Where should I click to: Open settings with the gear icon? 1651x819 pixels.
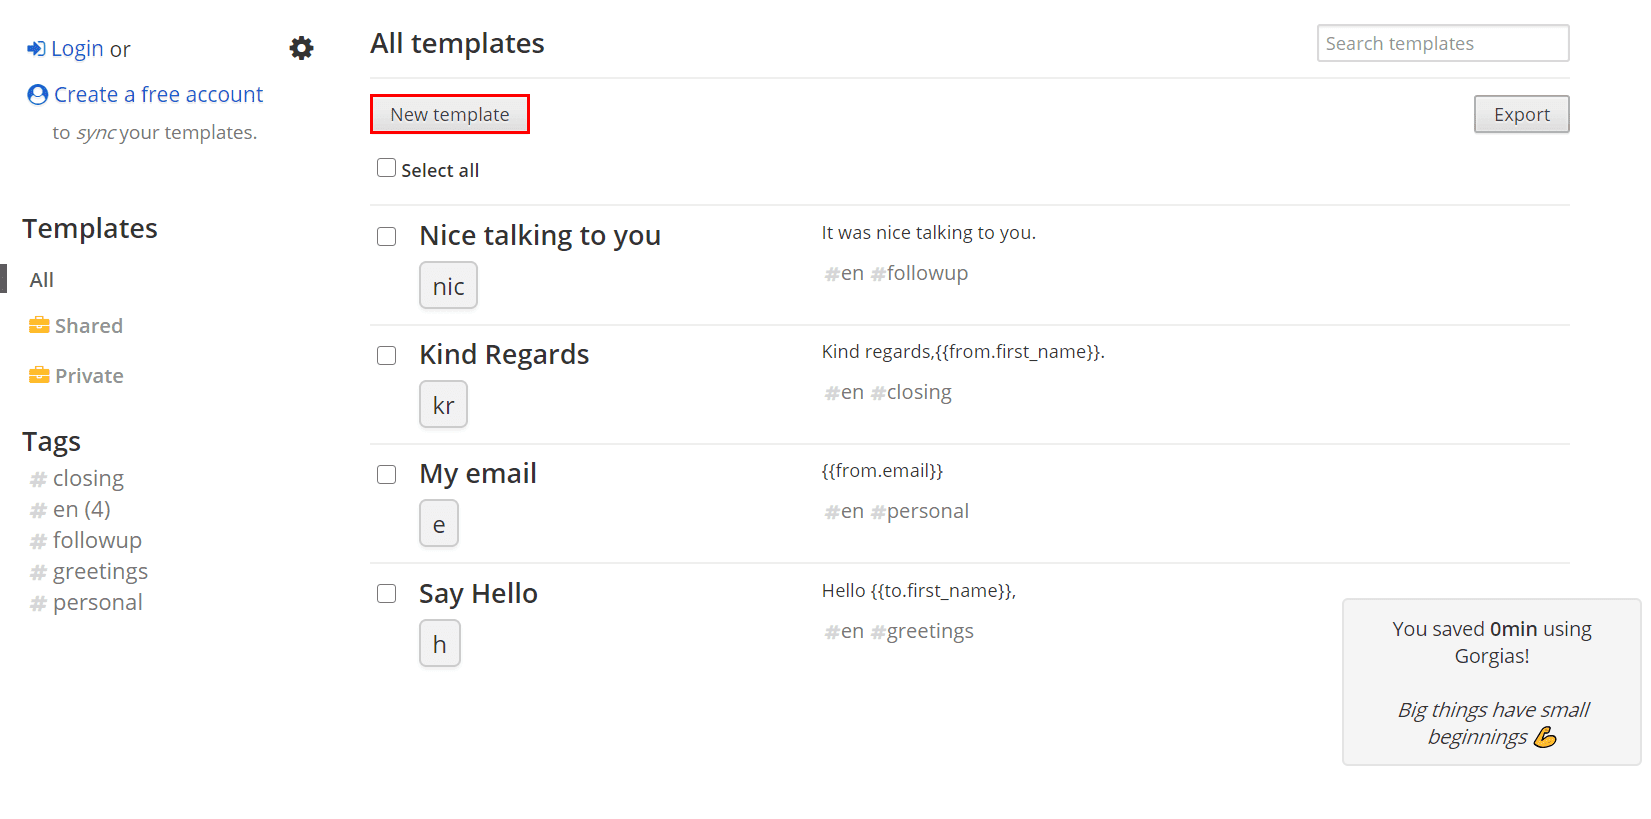(x=301, y=48)
